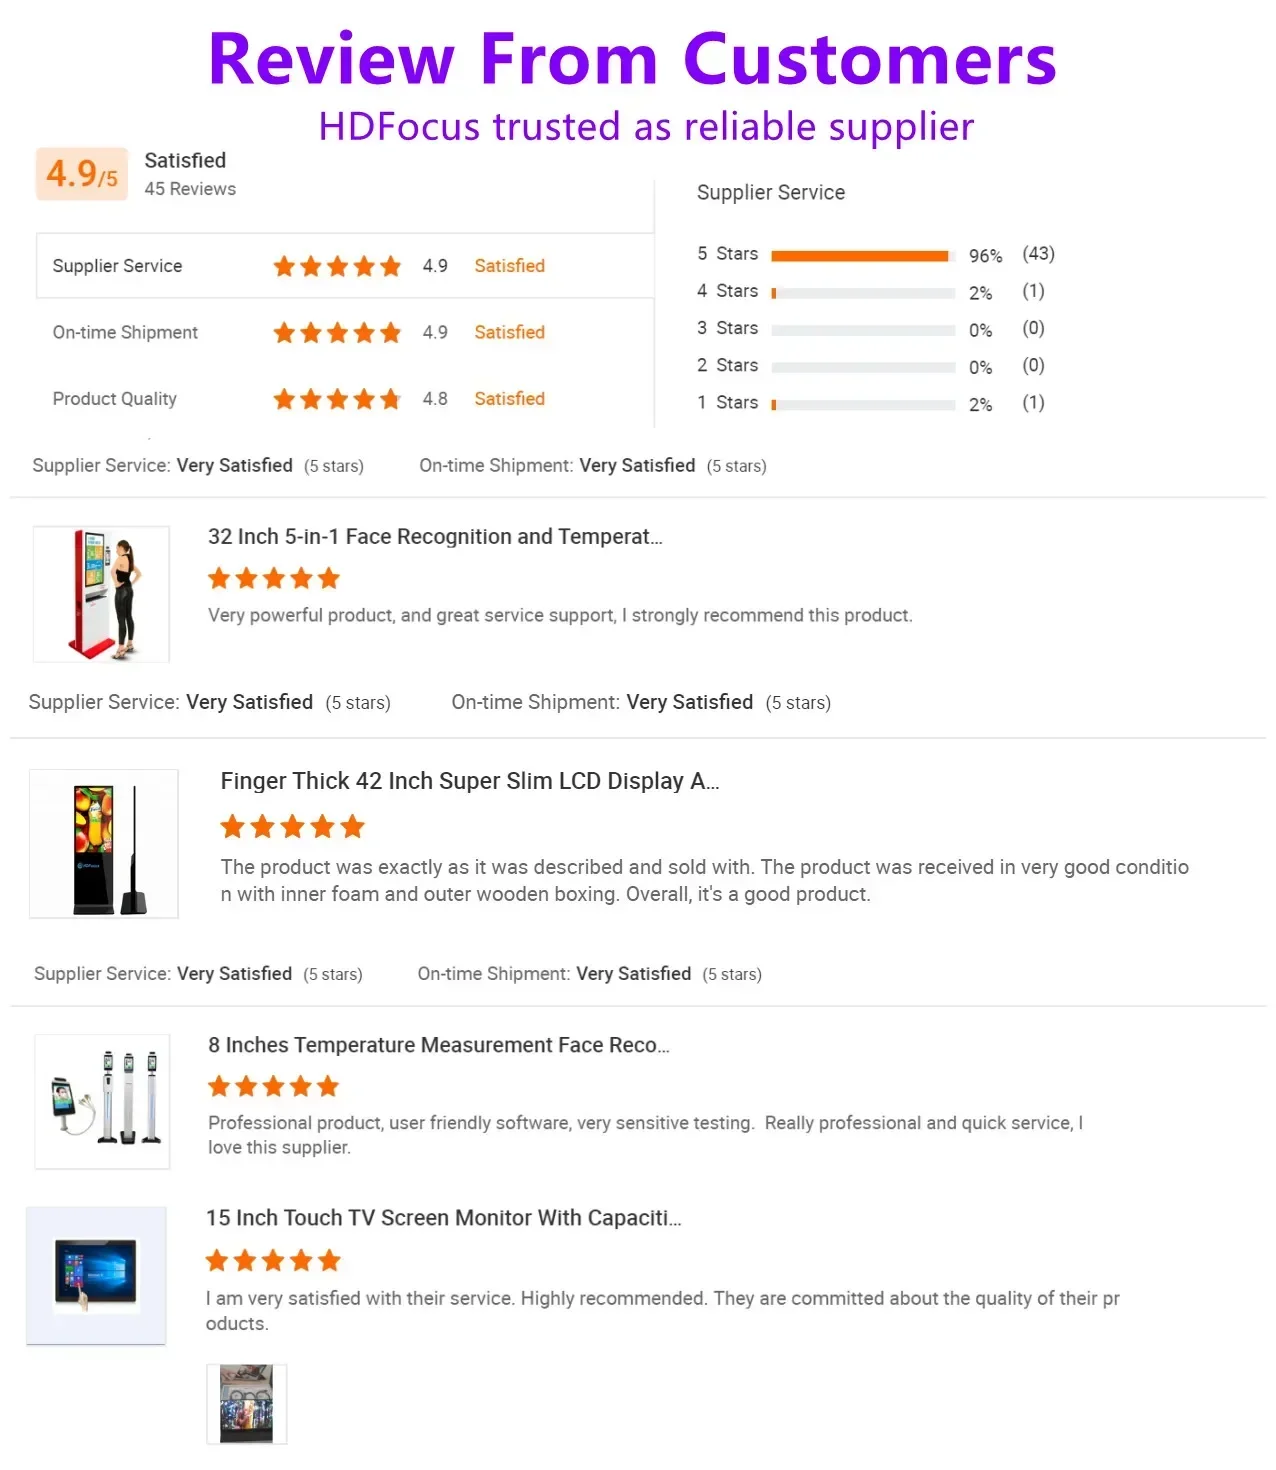Open the 32 inch kiosk product thumbnail
This screenshot has width=1276, height=1470.
[101, 594]
